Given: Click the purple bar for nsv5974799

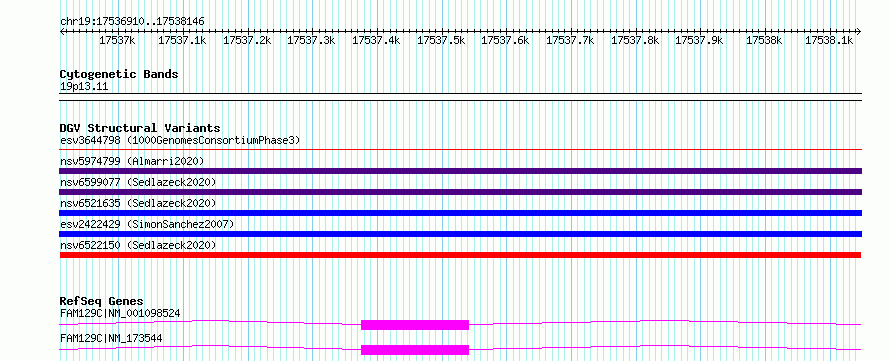Looking at the screenshot, I should click(x=460, y=171).
